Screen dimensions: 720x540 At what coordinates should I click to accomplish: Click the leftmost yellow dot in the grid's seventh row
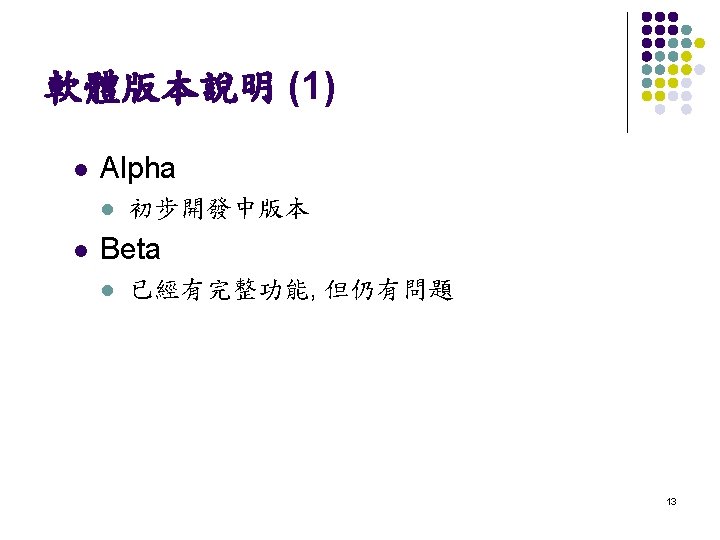pyautogui.click(x=646, y=96)
